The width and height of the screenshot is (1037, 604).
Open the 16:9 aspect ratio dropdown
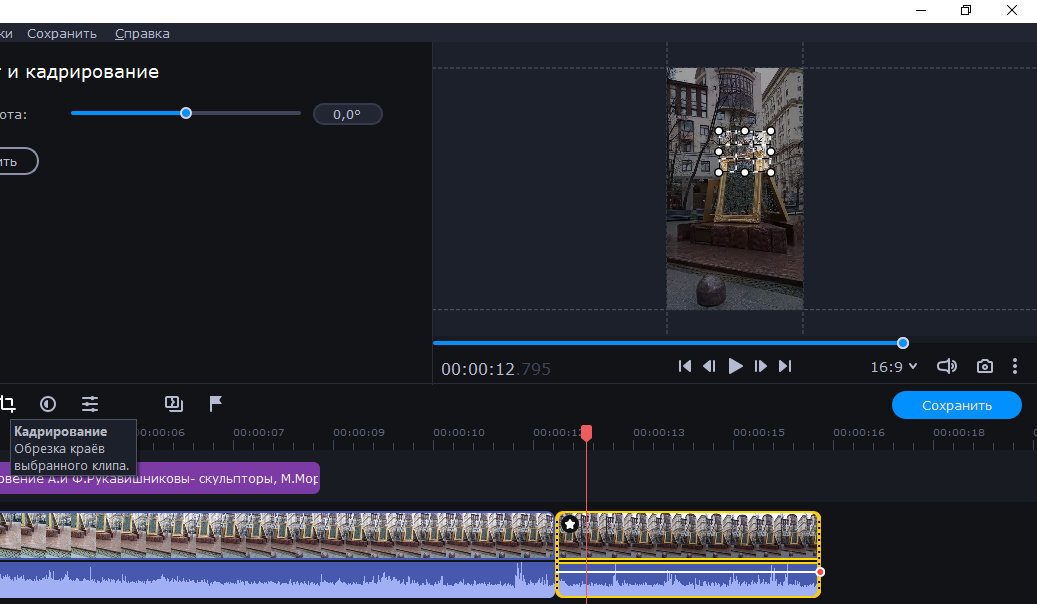click(x=893, y=367)
